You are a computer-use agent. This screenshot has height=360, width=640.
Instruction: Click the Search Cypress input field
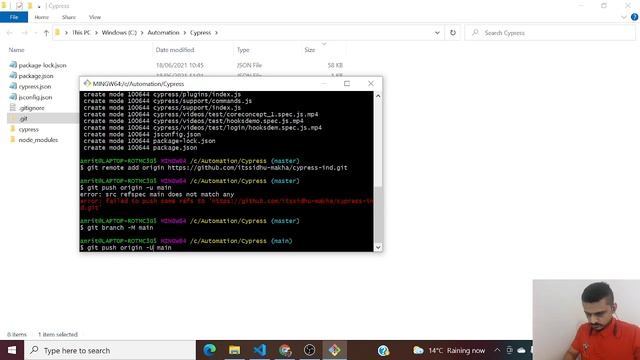point(550,33)
